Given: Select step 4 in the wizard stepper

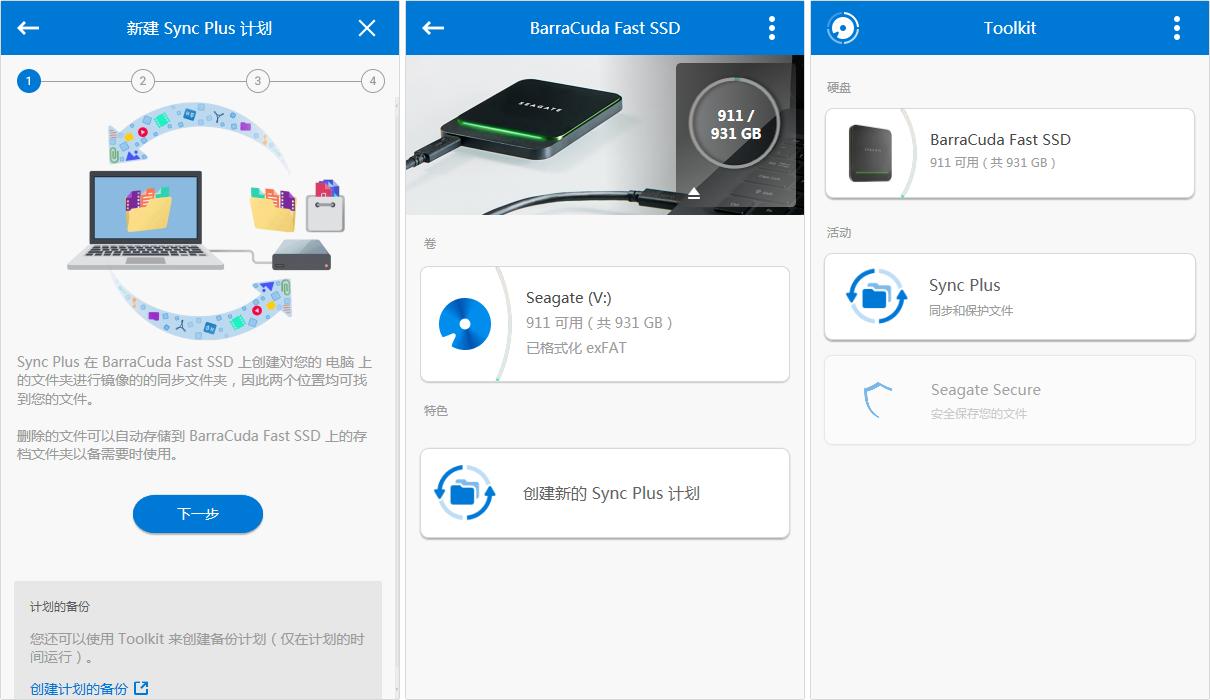Looking at the screenshot, I should [x=372, y=80].
